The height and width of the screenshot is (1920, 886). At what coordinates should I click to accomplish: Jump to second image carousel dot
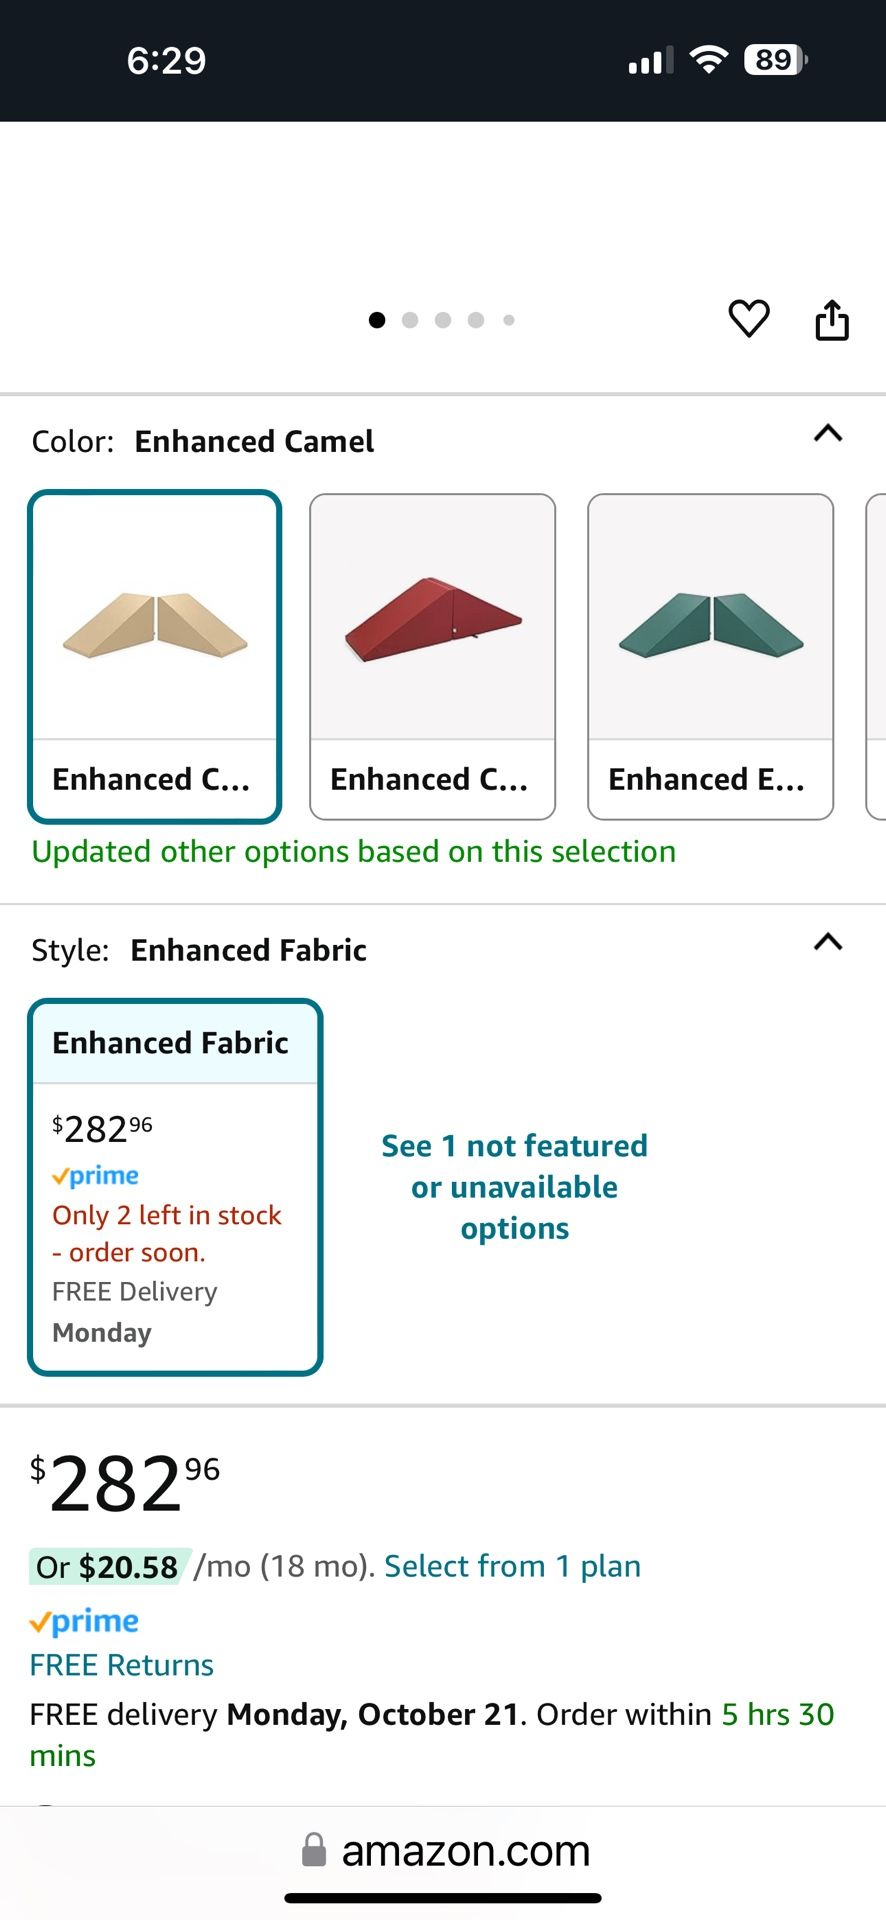[410, 320]
